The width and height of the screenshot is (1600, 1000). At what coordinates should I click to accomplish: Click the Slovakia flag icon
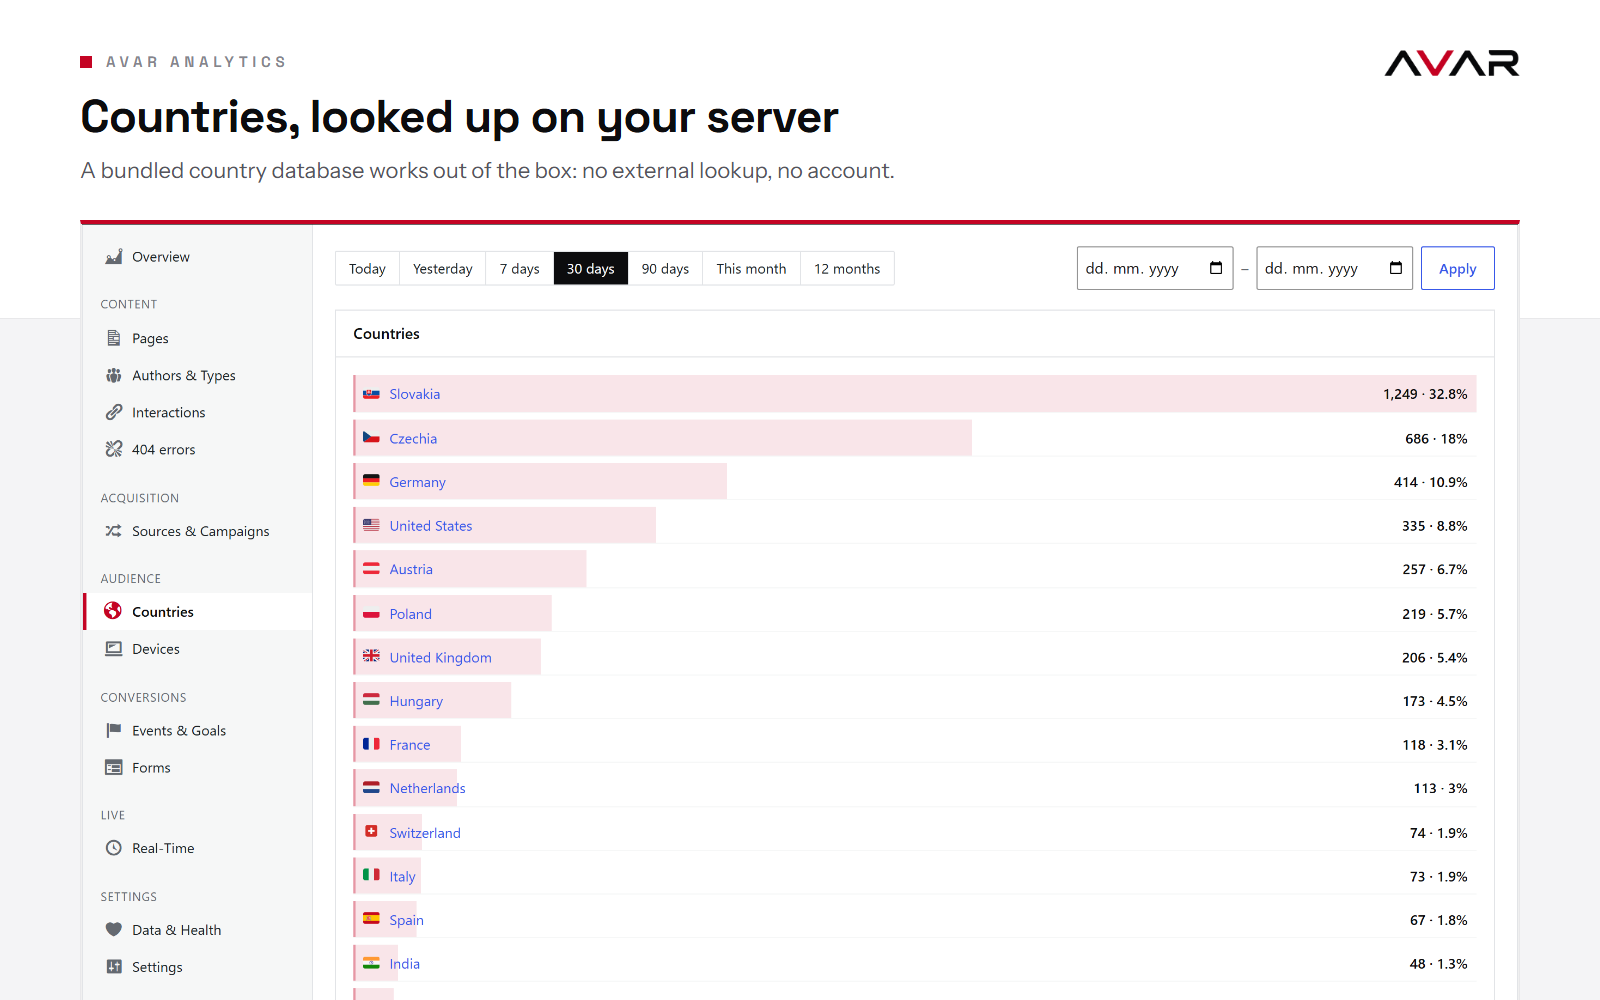(371, 394)
